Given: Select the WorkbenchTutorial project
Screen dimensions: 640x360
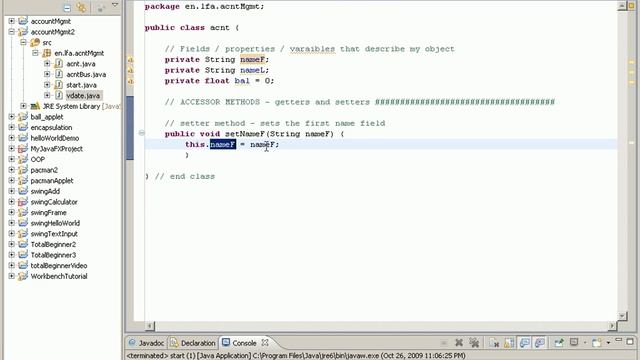Looking at the screenshot, I should (59, 276).
